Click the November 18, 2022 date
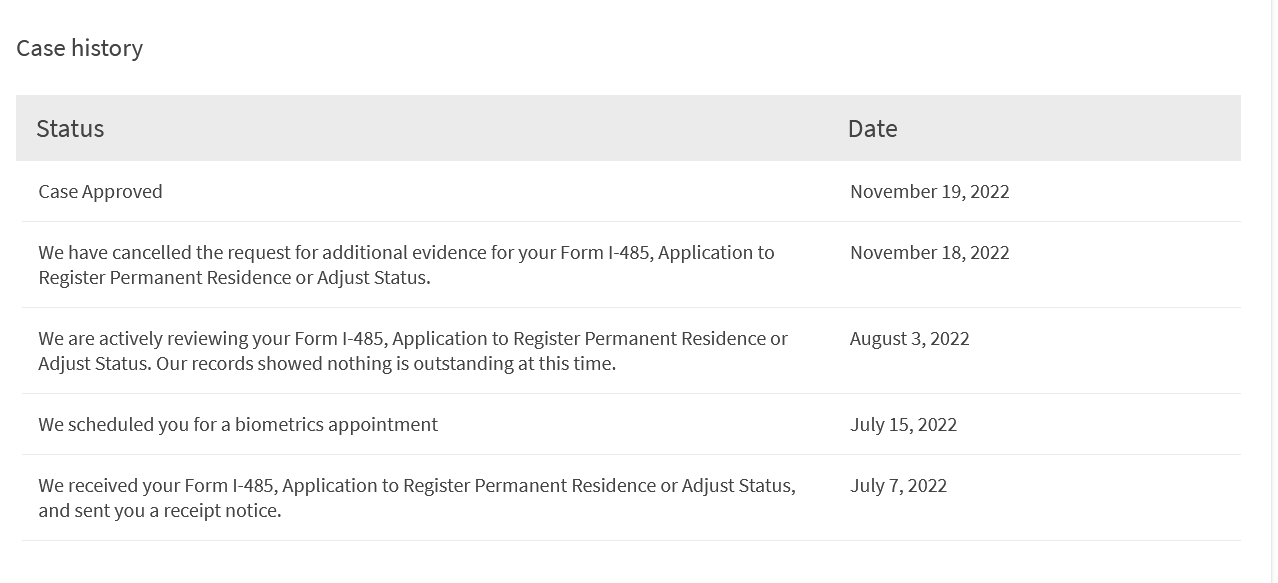The image size is (1278, 583). click(929, 252)
